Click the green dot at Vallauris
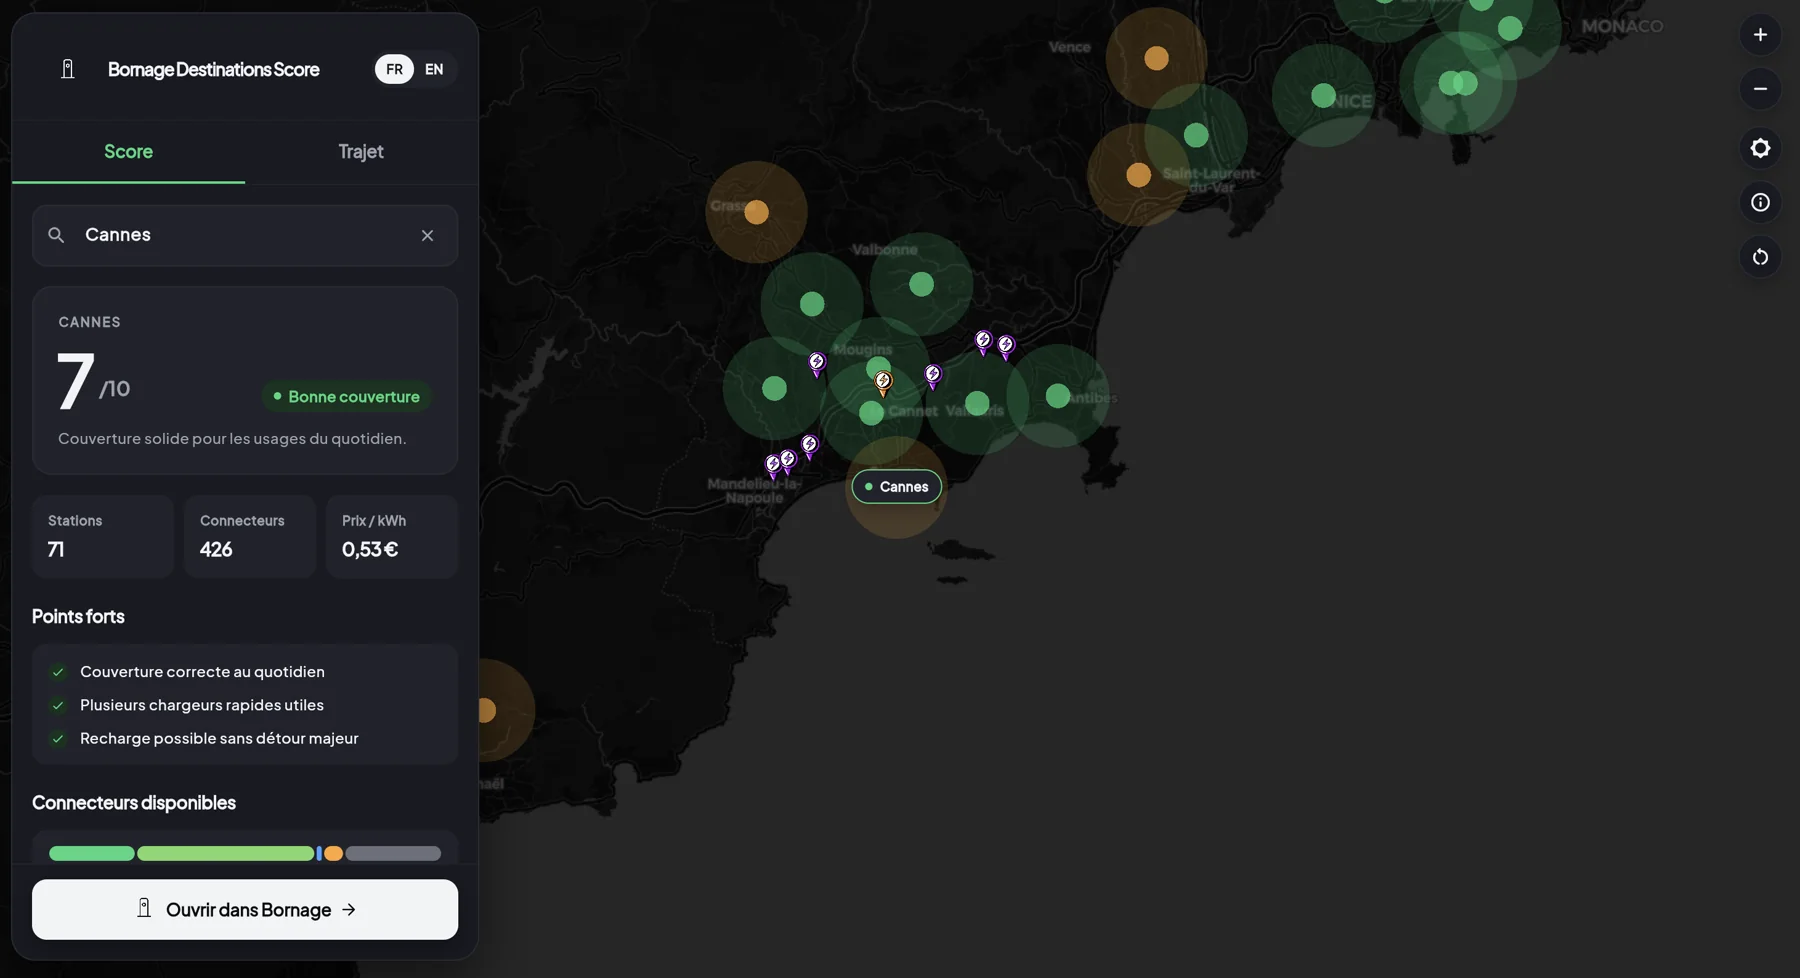 coord(977,403)
